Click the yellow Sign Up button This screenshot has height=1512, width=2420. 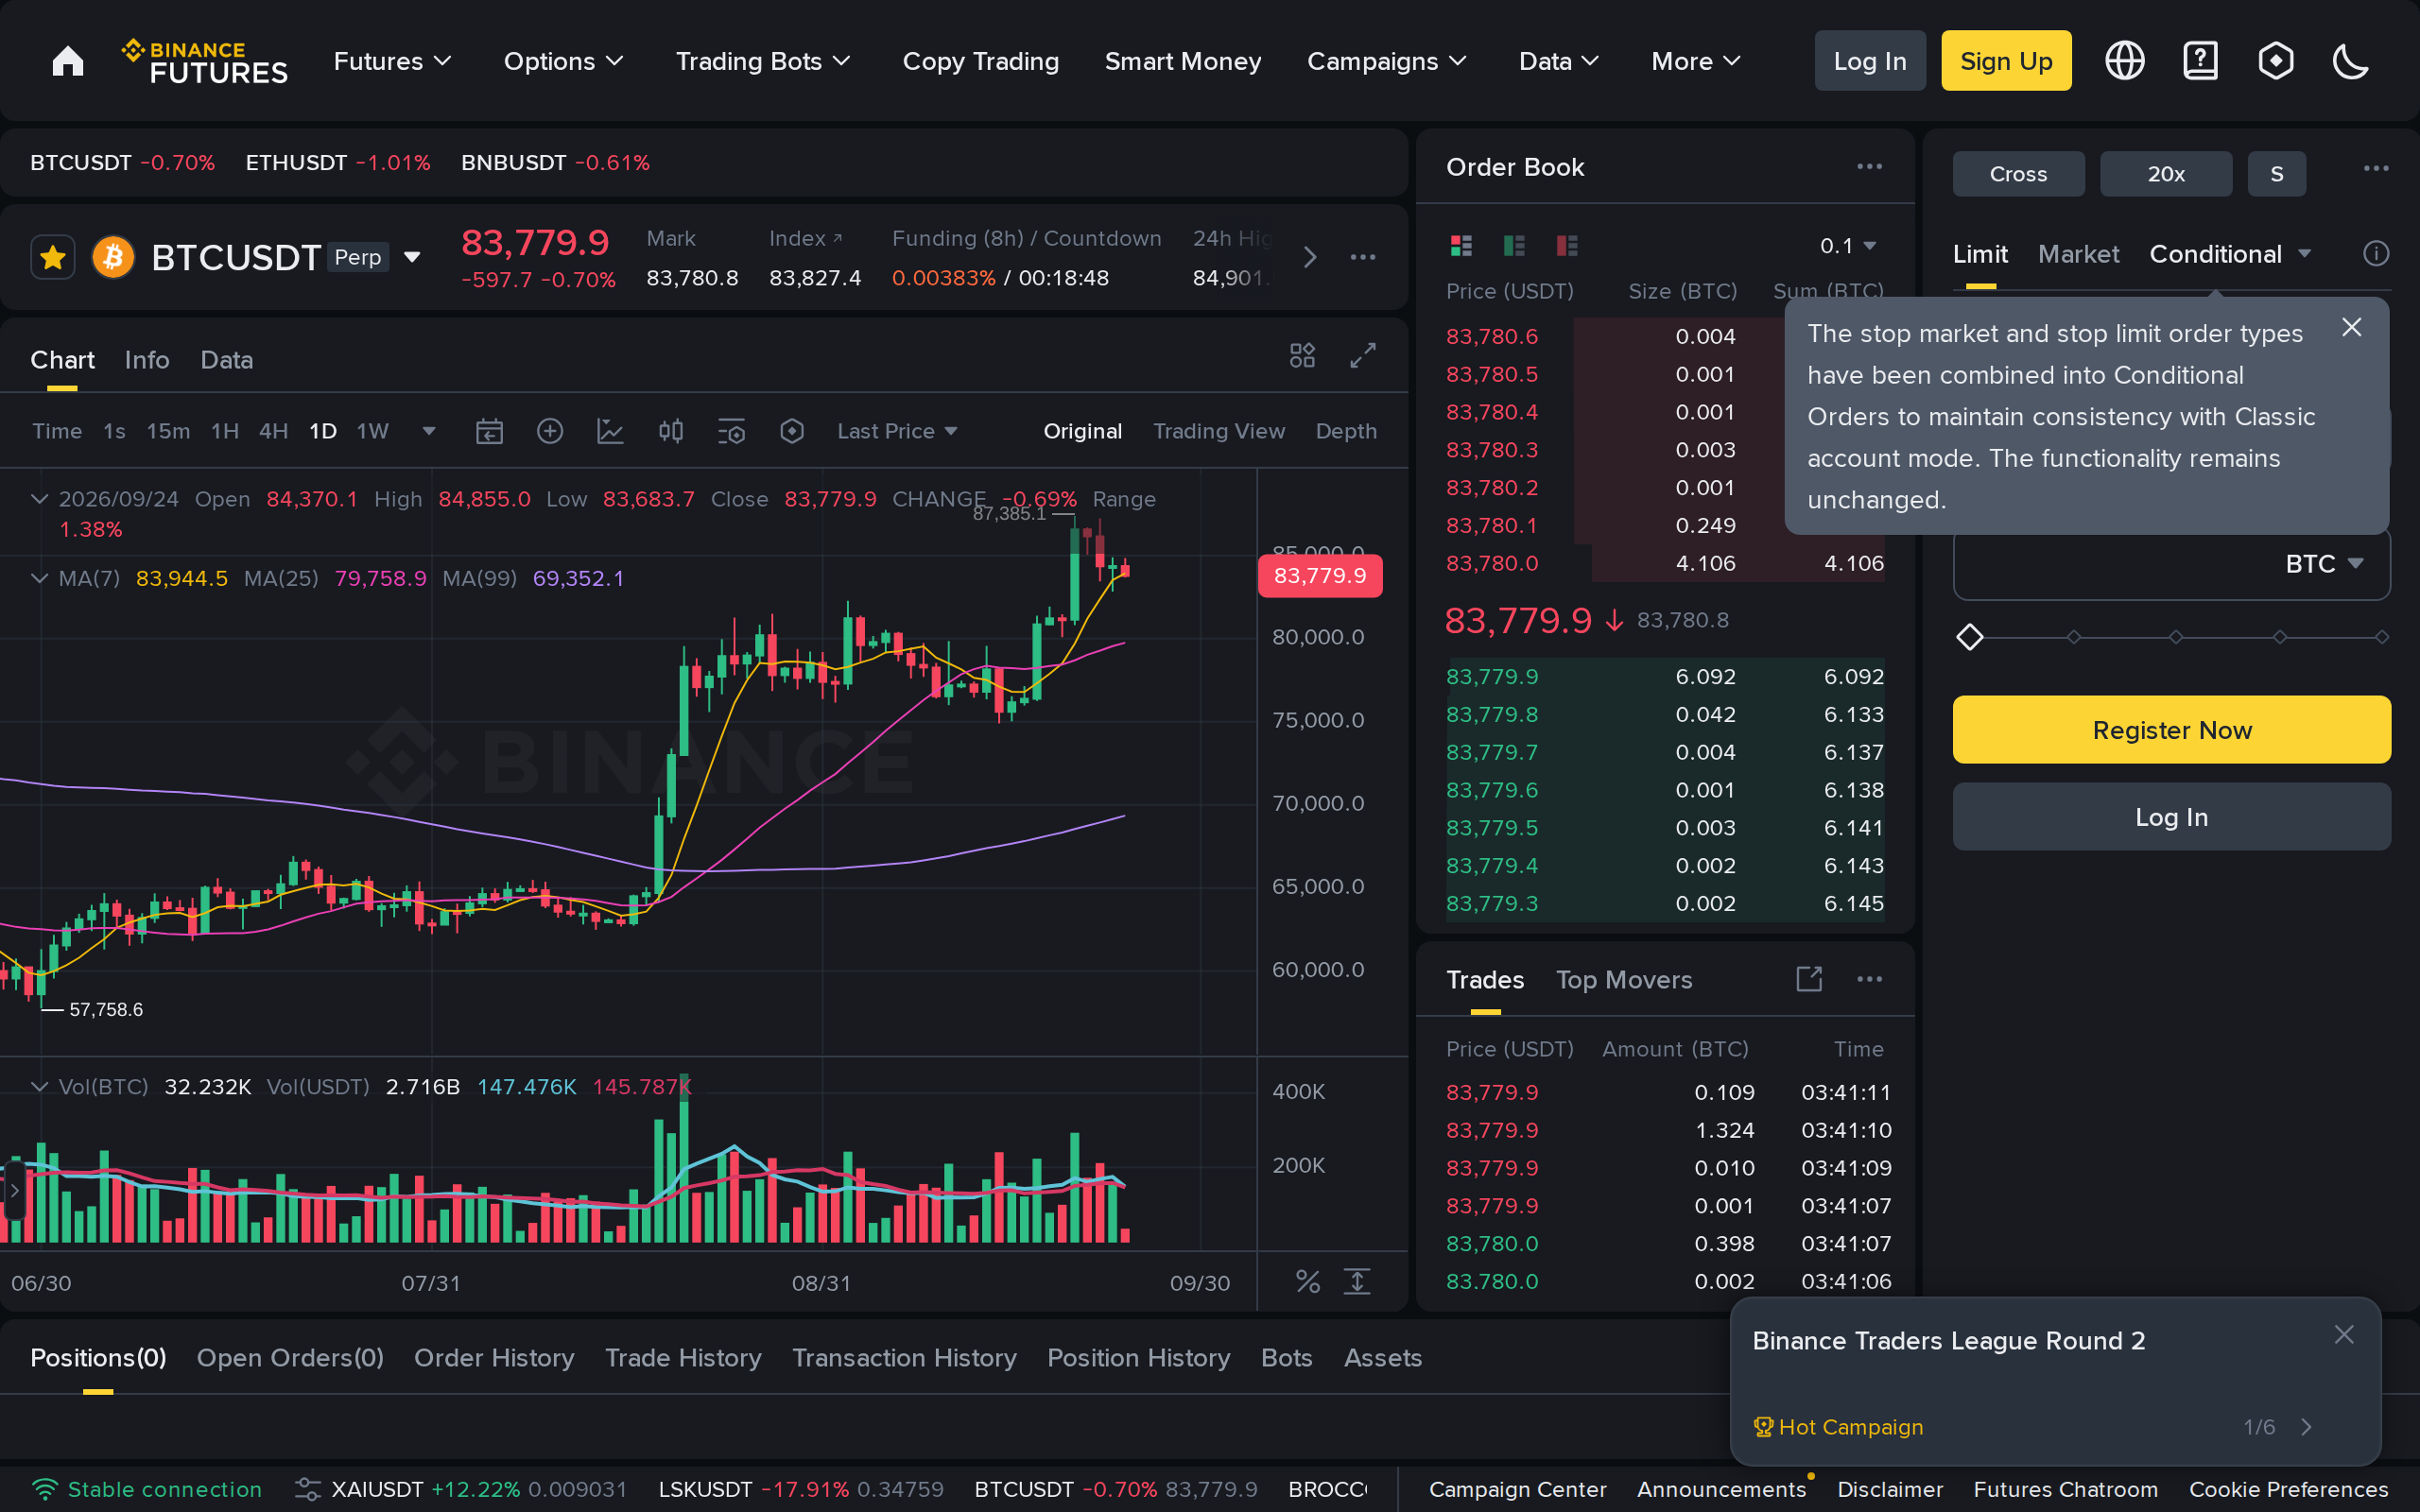pyautogui.click(x=2006, y=61)
